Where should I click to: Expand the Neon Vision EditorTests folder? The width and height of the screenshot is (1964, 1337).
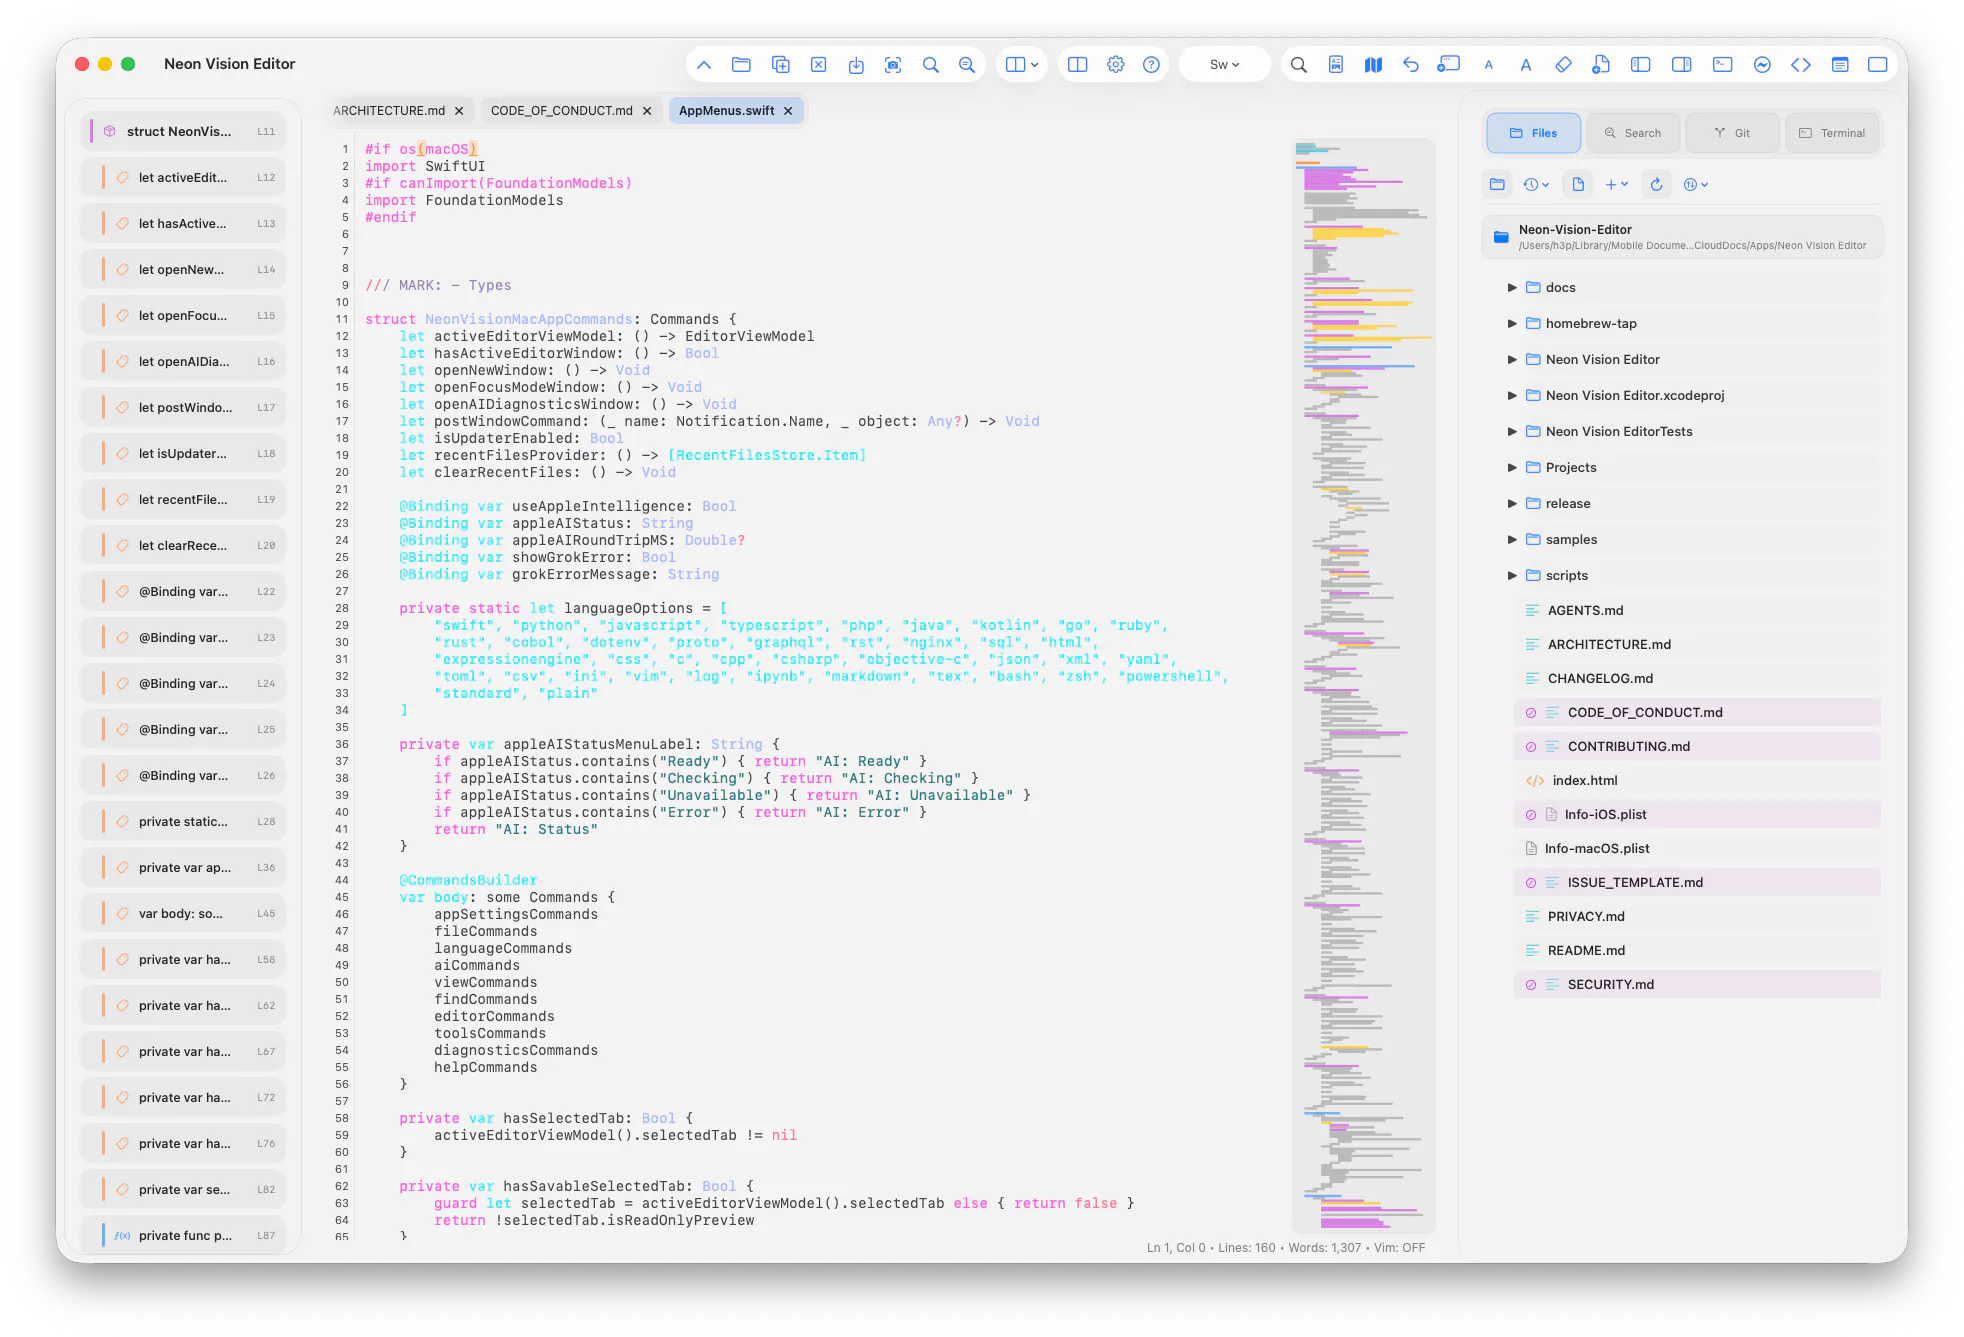pos(1512,432)
